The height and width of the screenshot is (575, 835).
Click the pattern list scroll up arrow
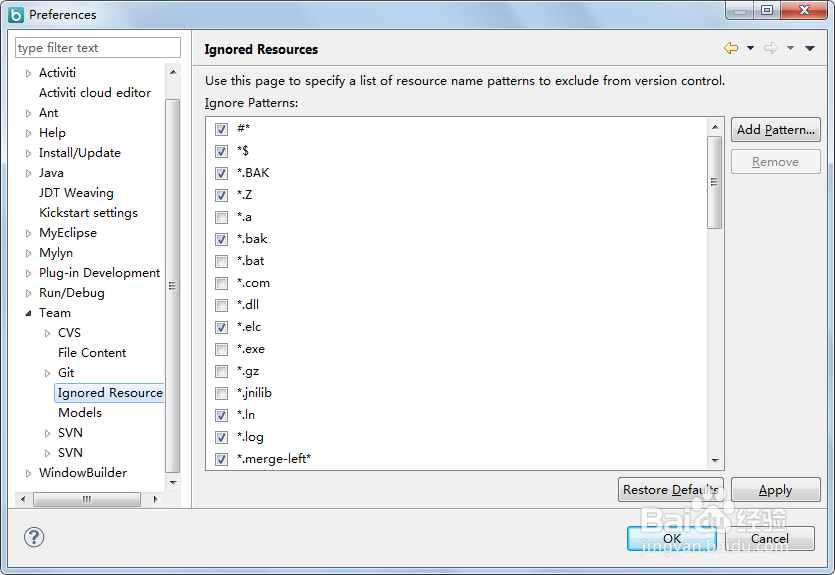(x=715, y=127)
